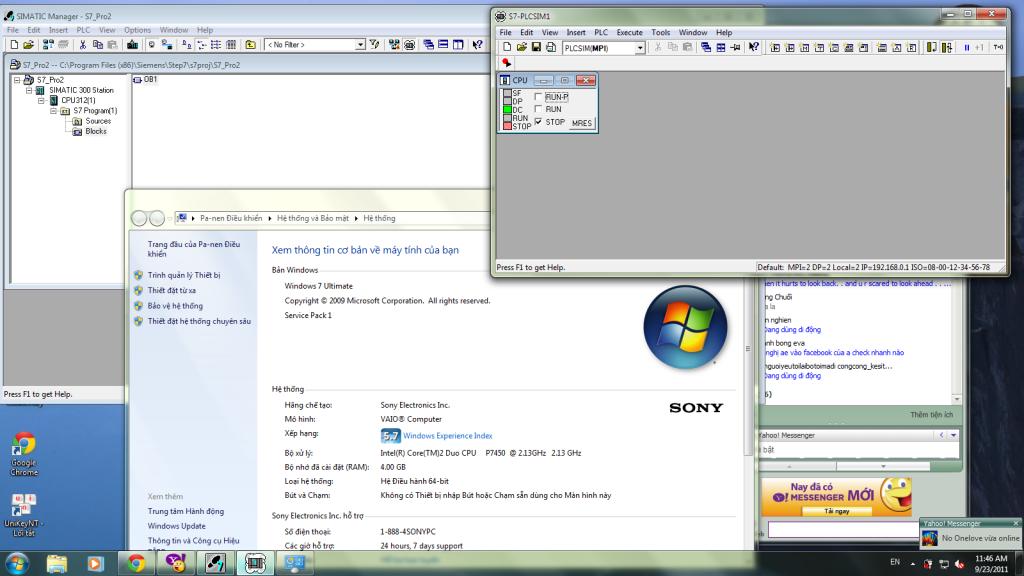Click Pause icon in PLCSIM toolbar
The width and height of the screenshot is (1024, 576).
[x=967, y=47]
